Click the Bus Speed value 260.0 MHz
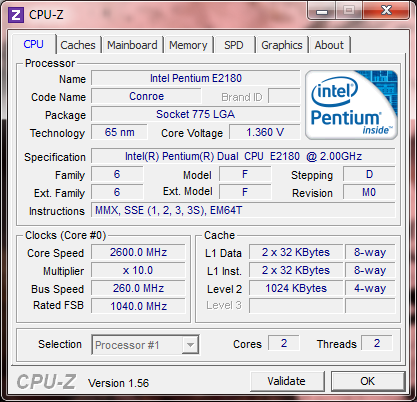Image resolution: width=417 pixels, height=402 pixels. [x=138, y=288]
